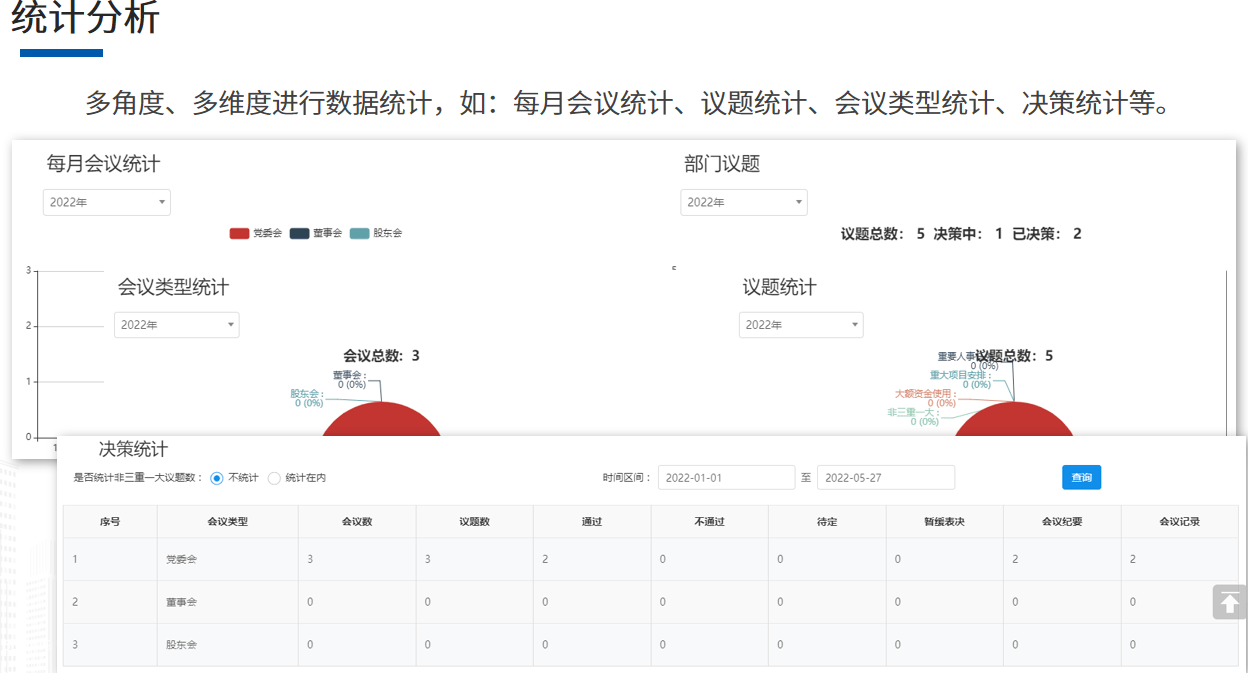Click the 每月会议统计 section title
The image size is (1248, 673).
(103, 164)
